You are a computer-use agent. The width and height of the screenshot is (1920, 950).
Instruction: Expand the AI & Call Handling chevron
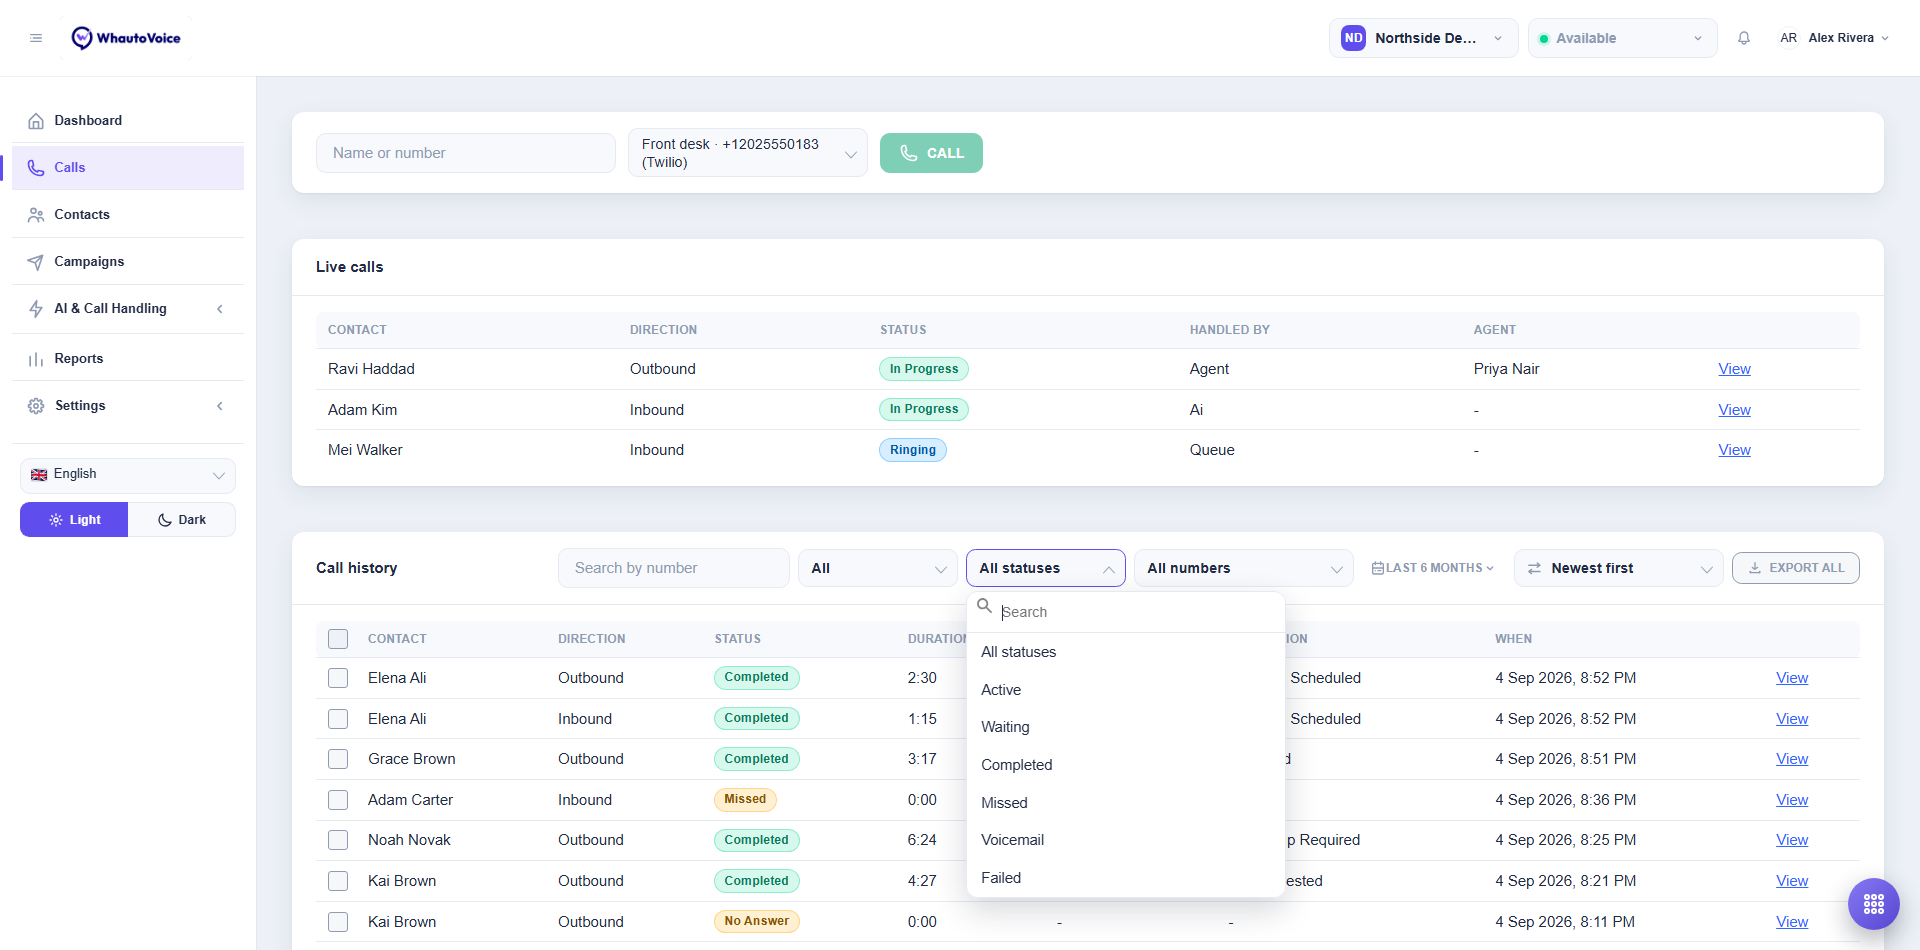click(x=220, y=309)
